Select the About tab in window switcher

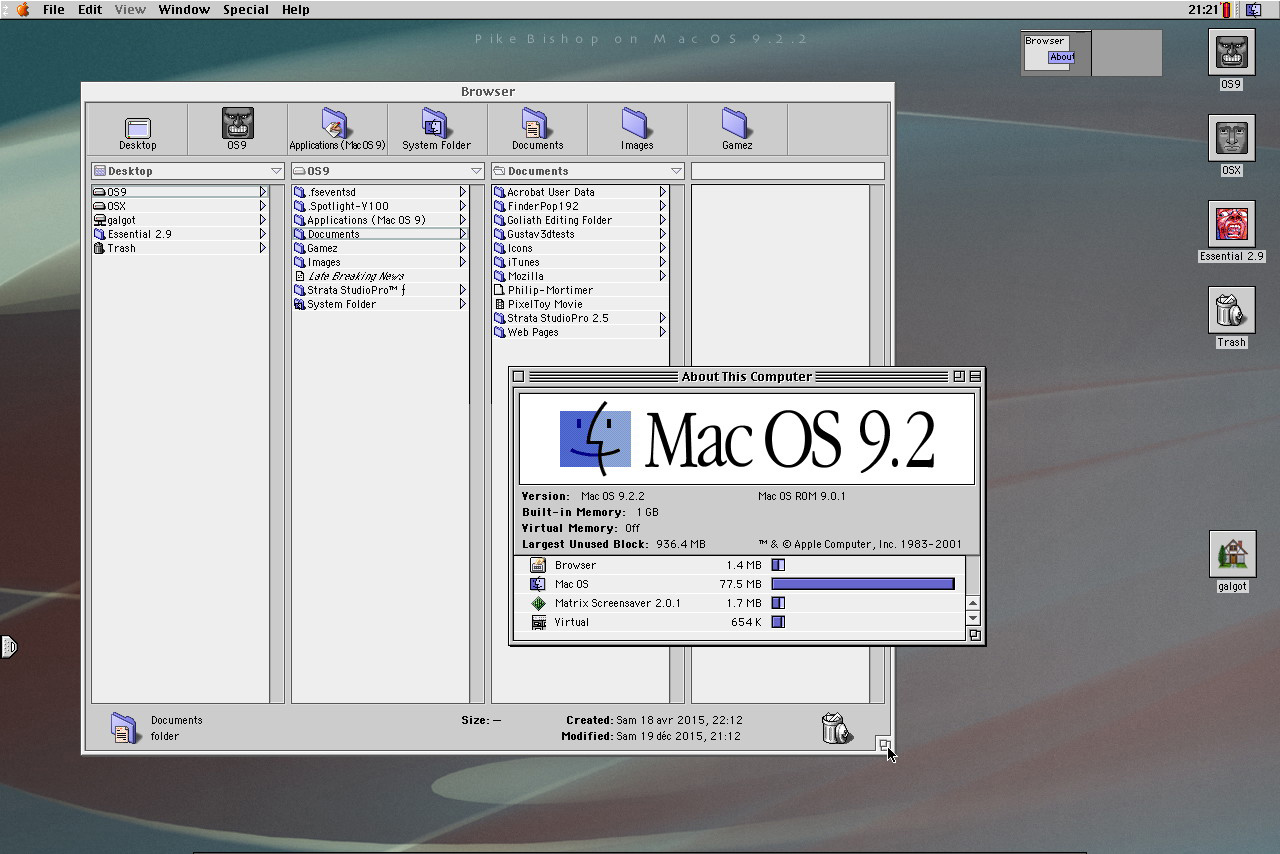click(1061, 57)
